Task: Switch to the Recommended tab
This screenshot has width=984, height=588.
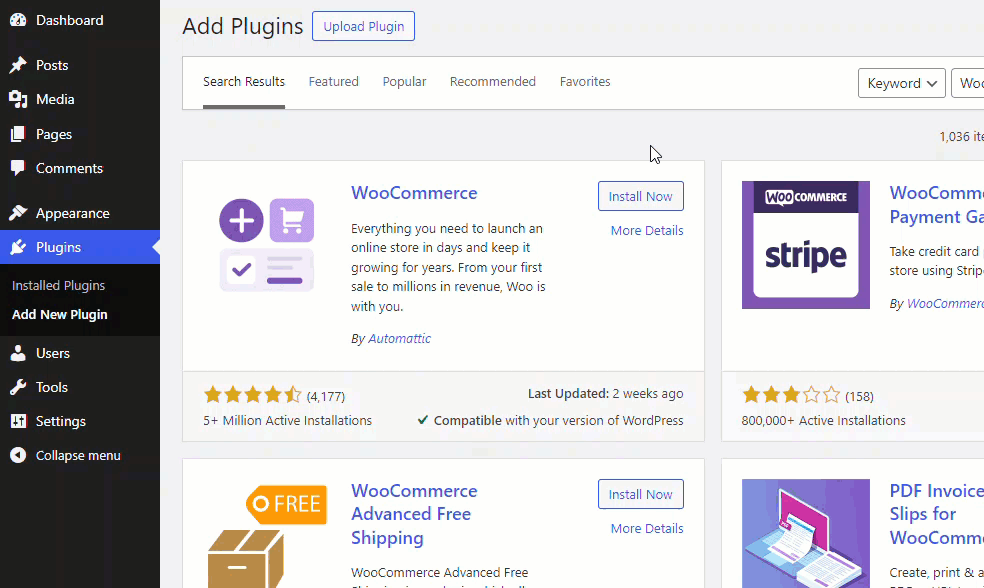Action: click(x=493, y=82)
